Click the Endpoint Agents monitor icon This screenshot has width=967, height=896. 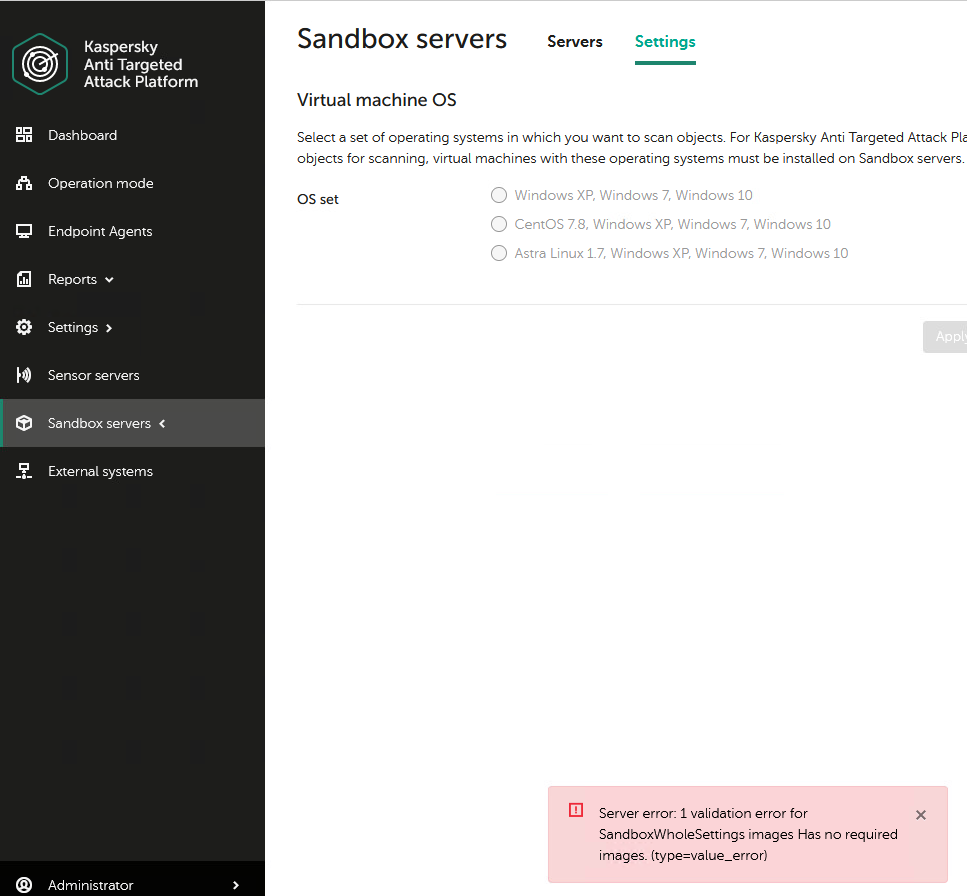[25, 231]
